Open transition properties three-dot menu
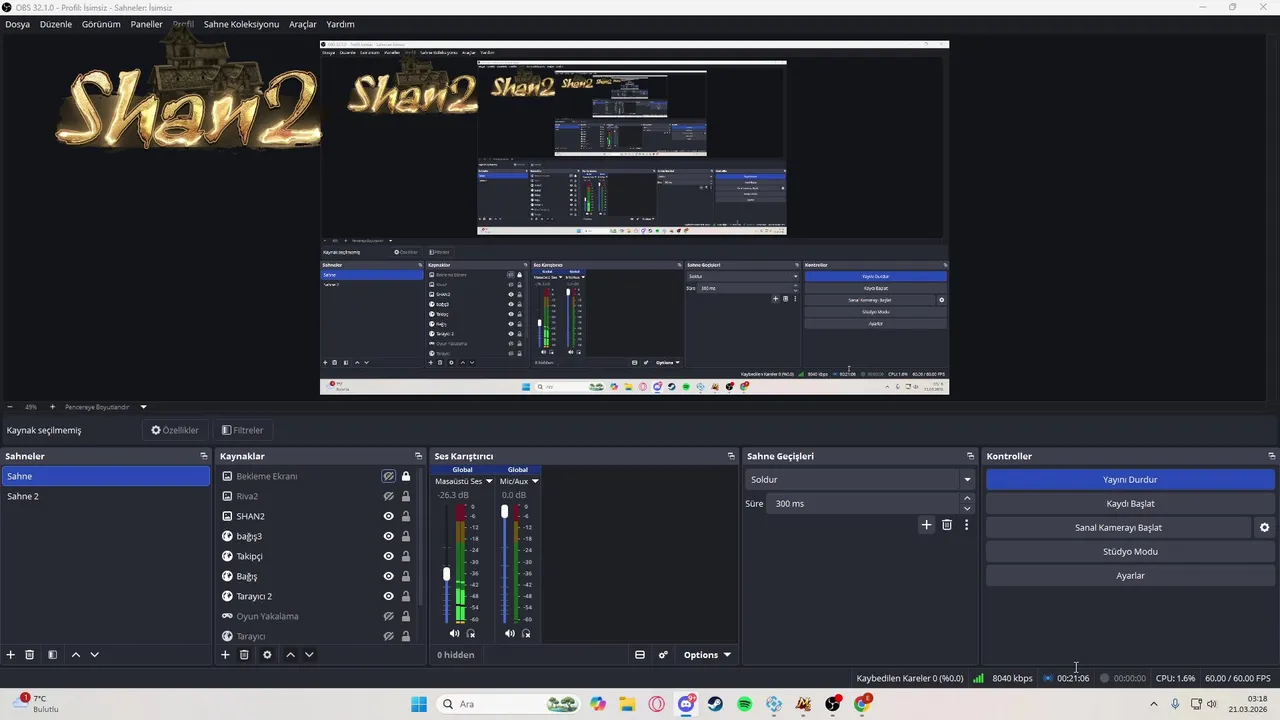Image resolution: width=1280 pixels, height=720 pixels. [966, 525]
